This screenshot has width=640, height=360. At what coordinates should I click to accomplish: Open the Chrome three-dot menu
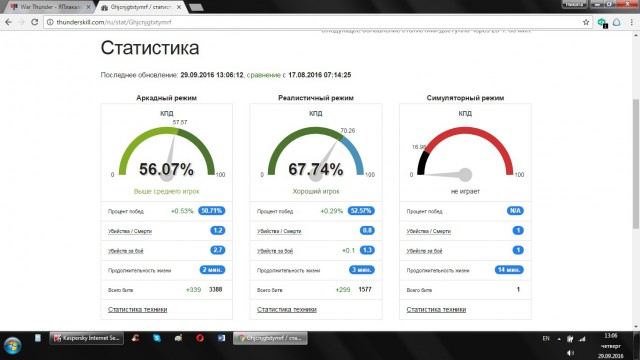(631, 22)
